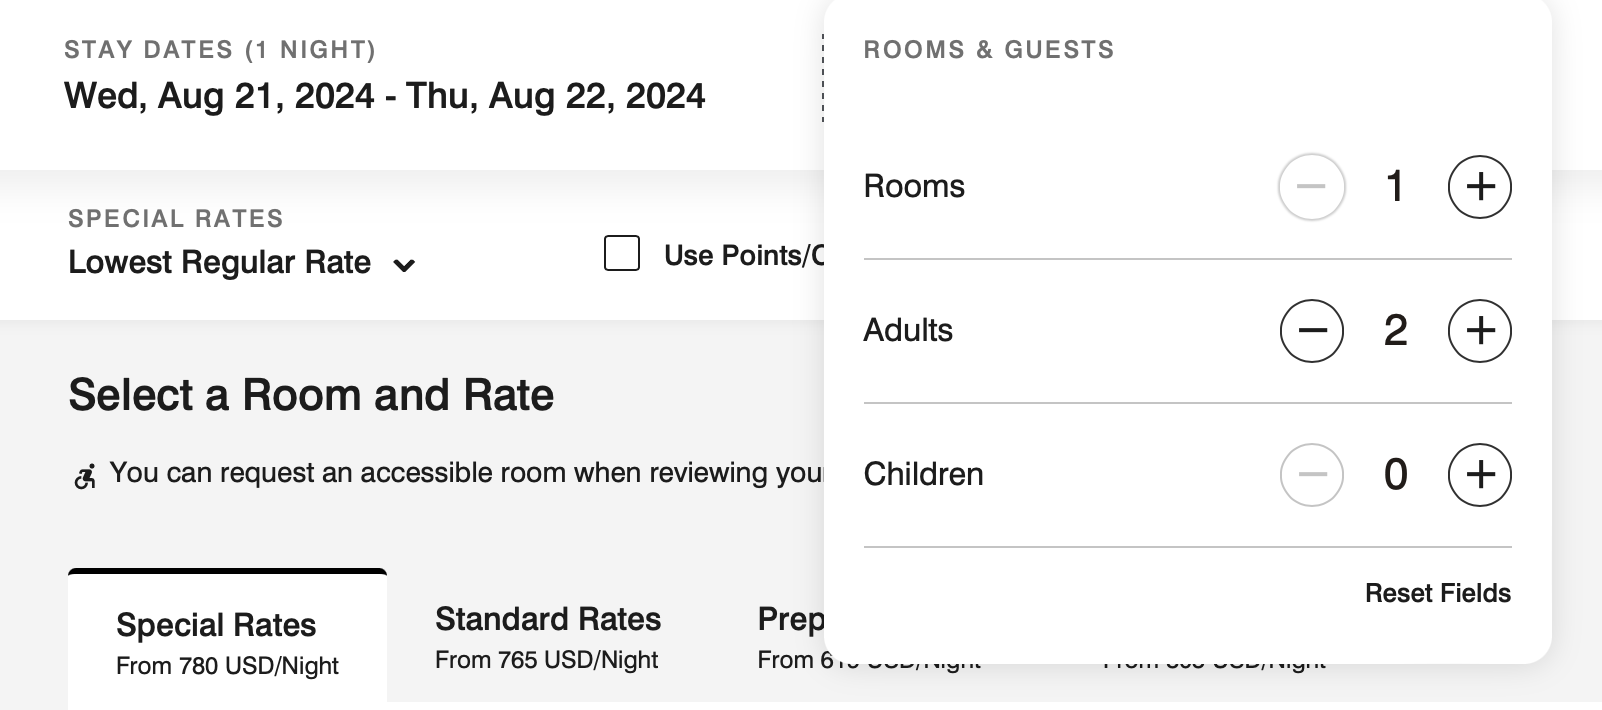1602x710 pixels.
Task: Add a child with the plus button
Action: tap(1479, 475)
